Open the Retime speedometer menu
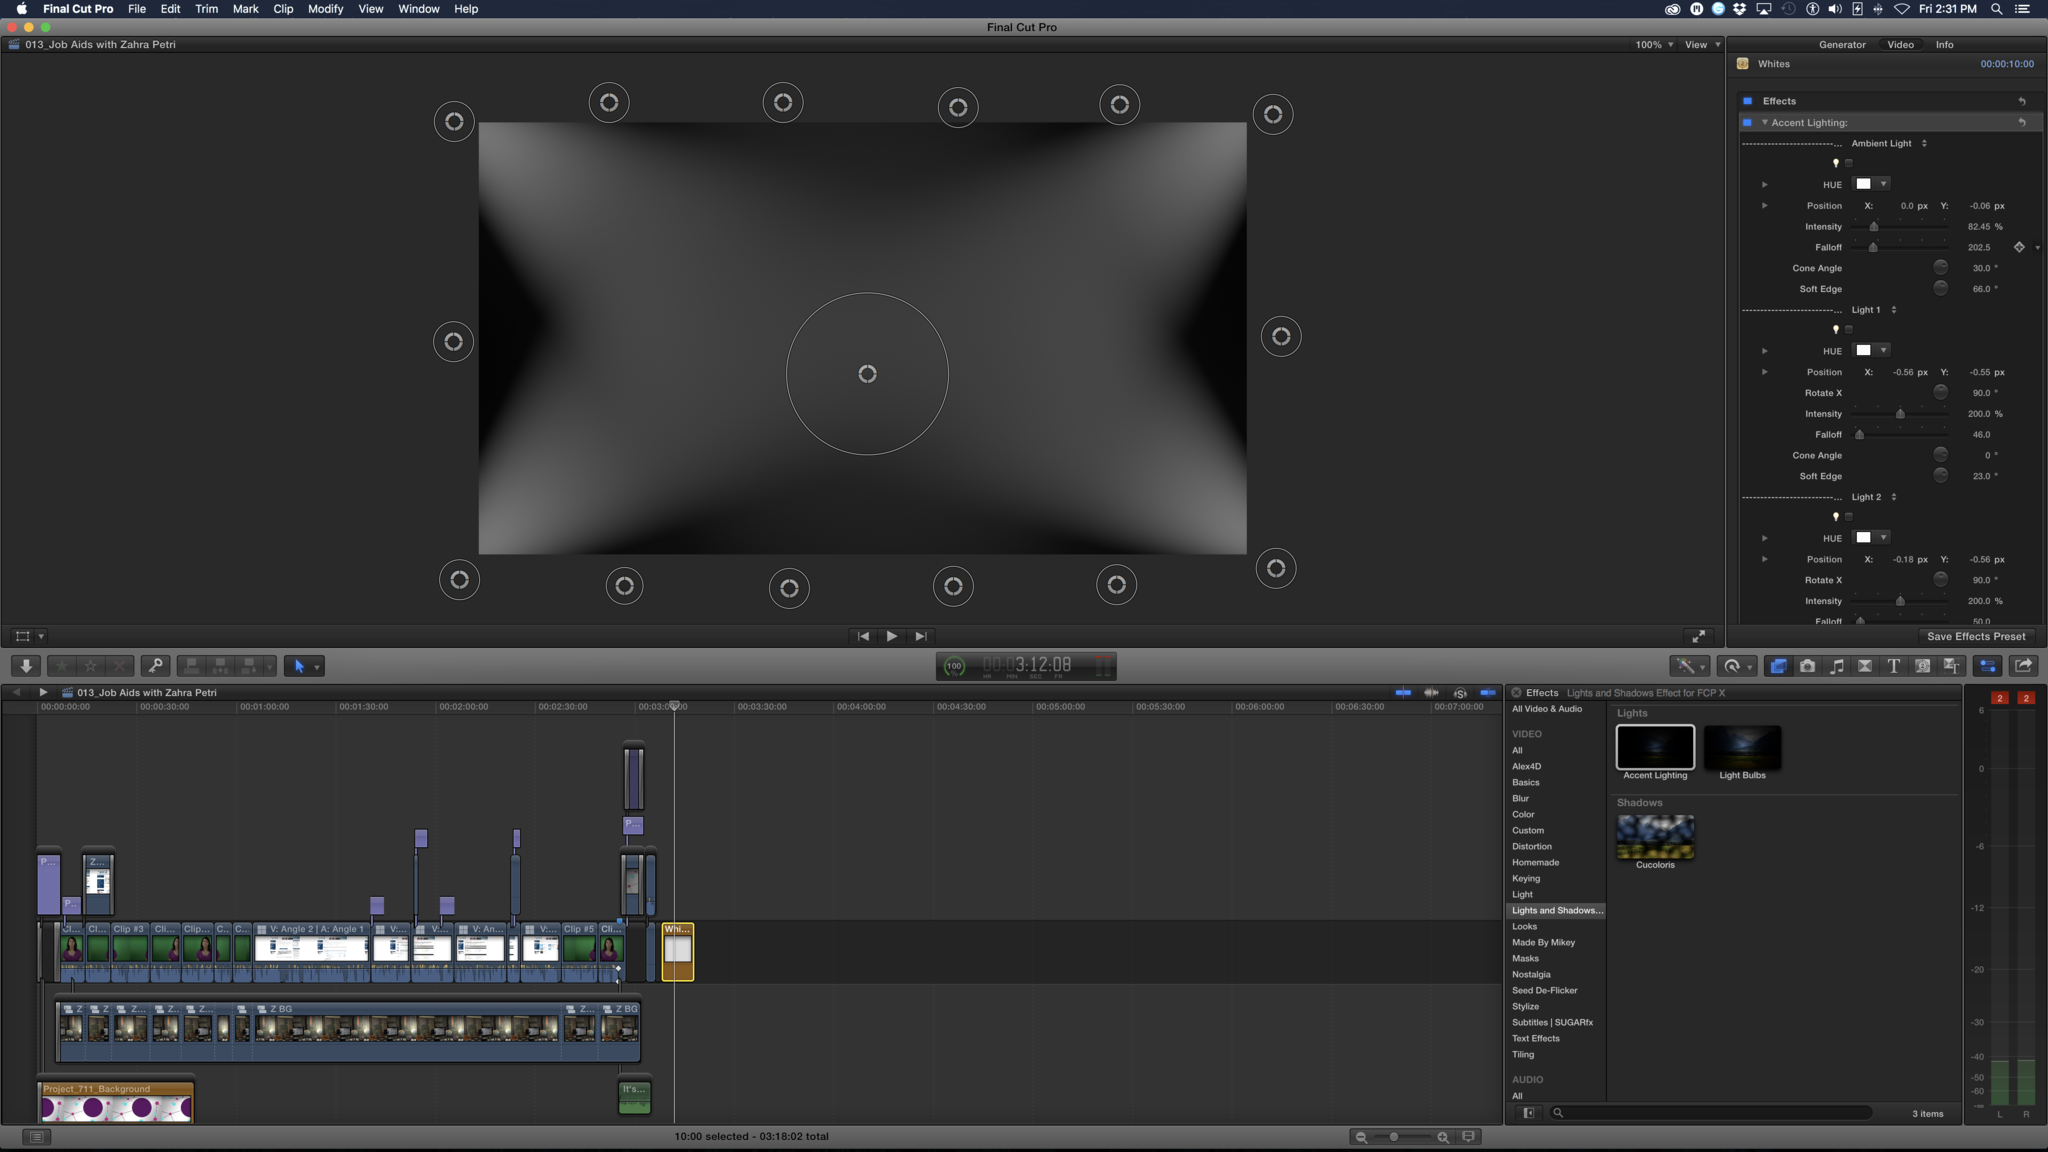This screenshot has height=1152, width=2048. [1737, 666]
